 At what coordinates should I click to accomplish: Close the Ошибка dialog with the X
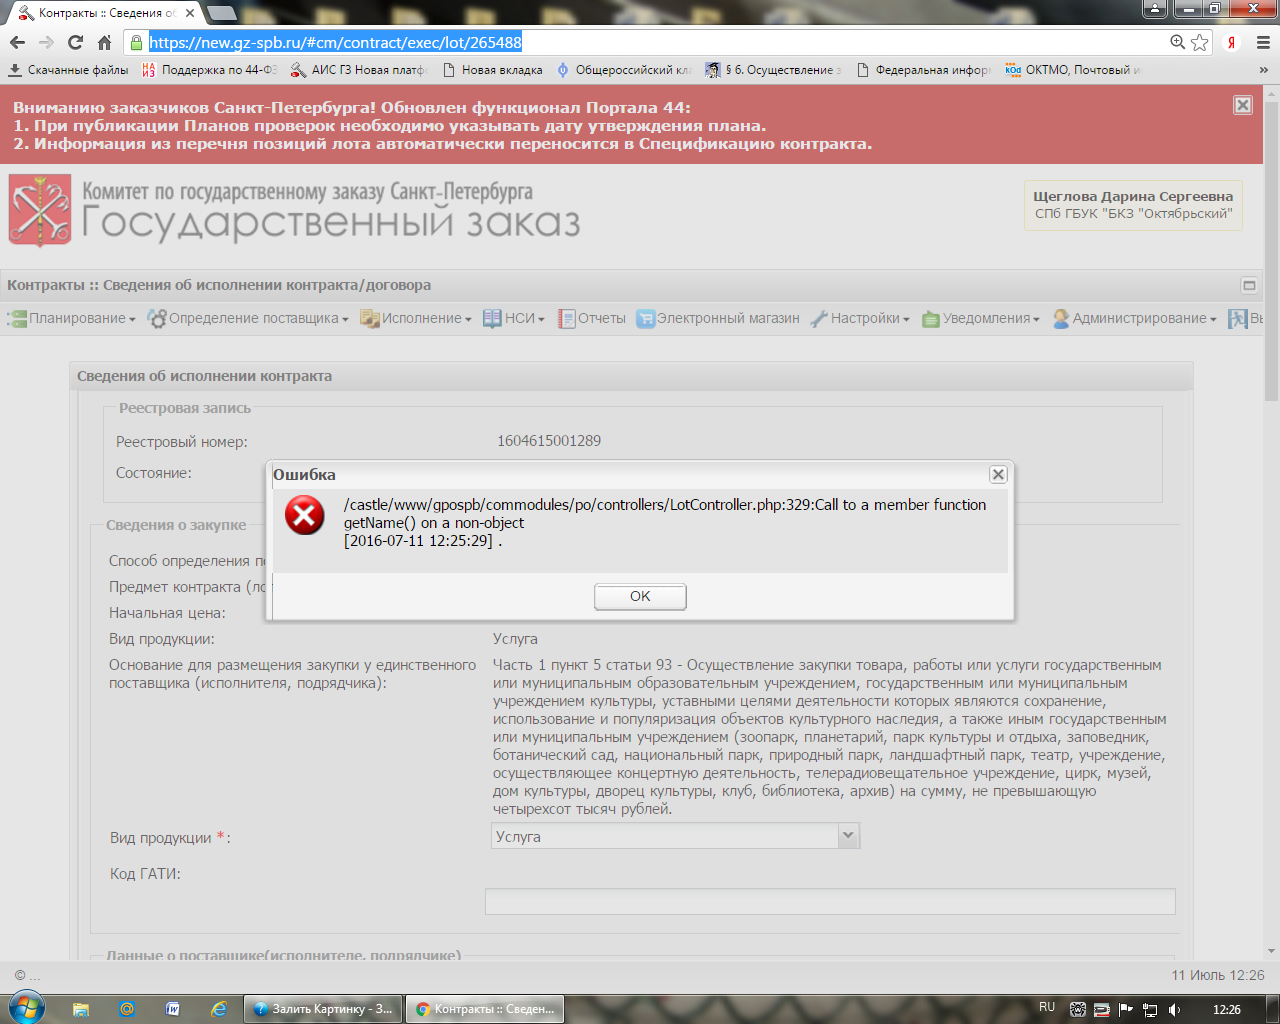coord(998,474)
